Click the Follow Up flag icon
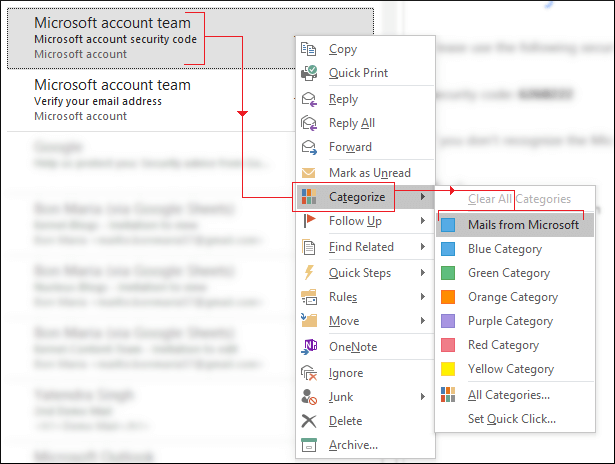Screen dimensions: 615x464 [309, 221]
